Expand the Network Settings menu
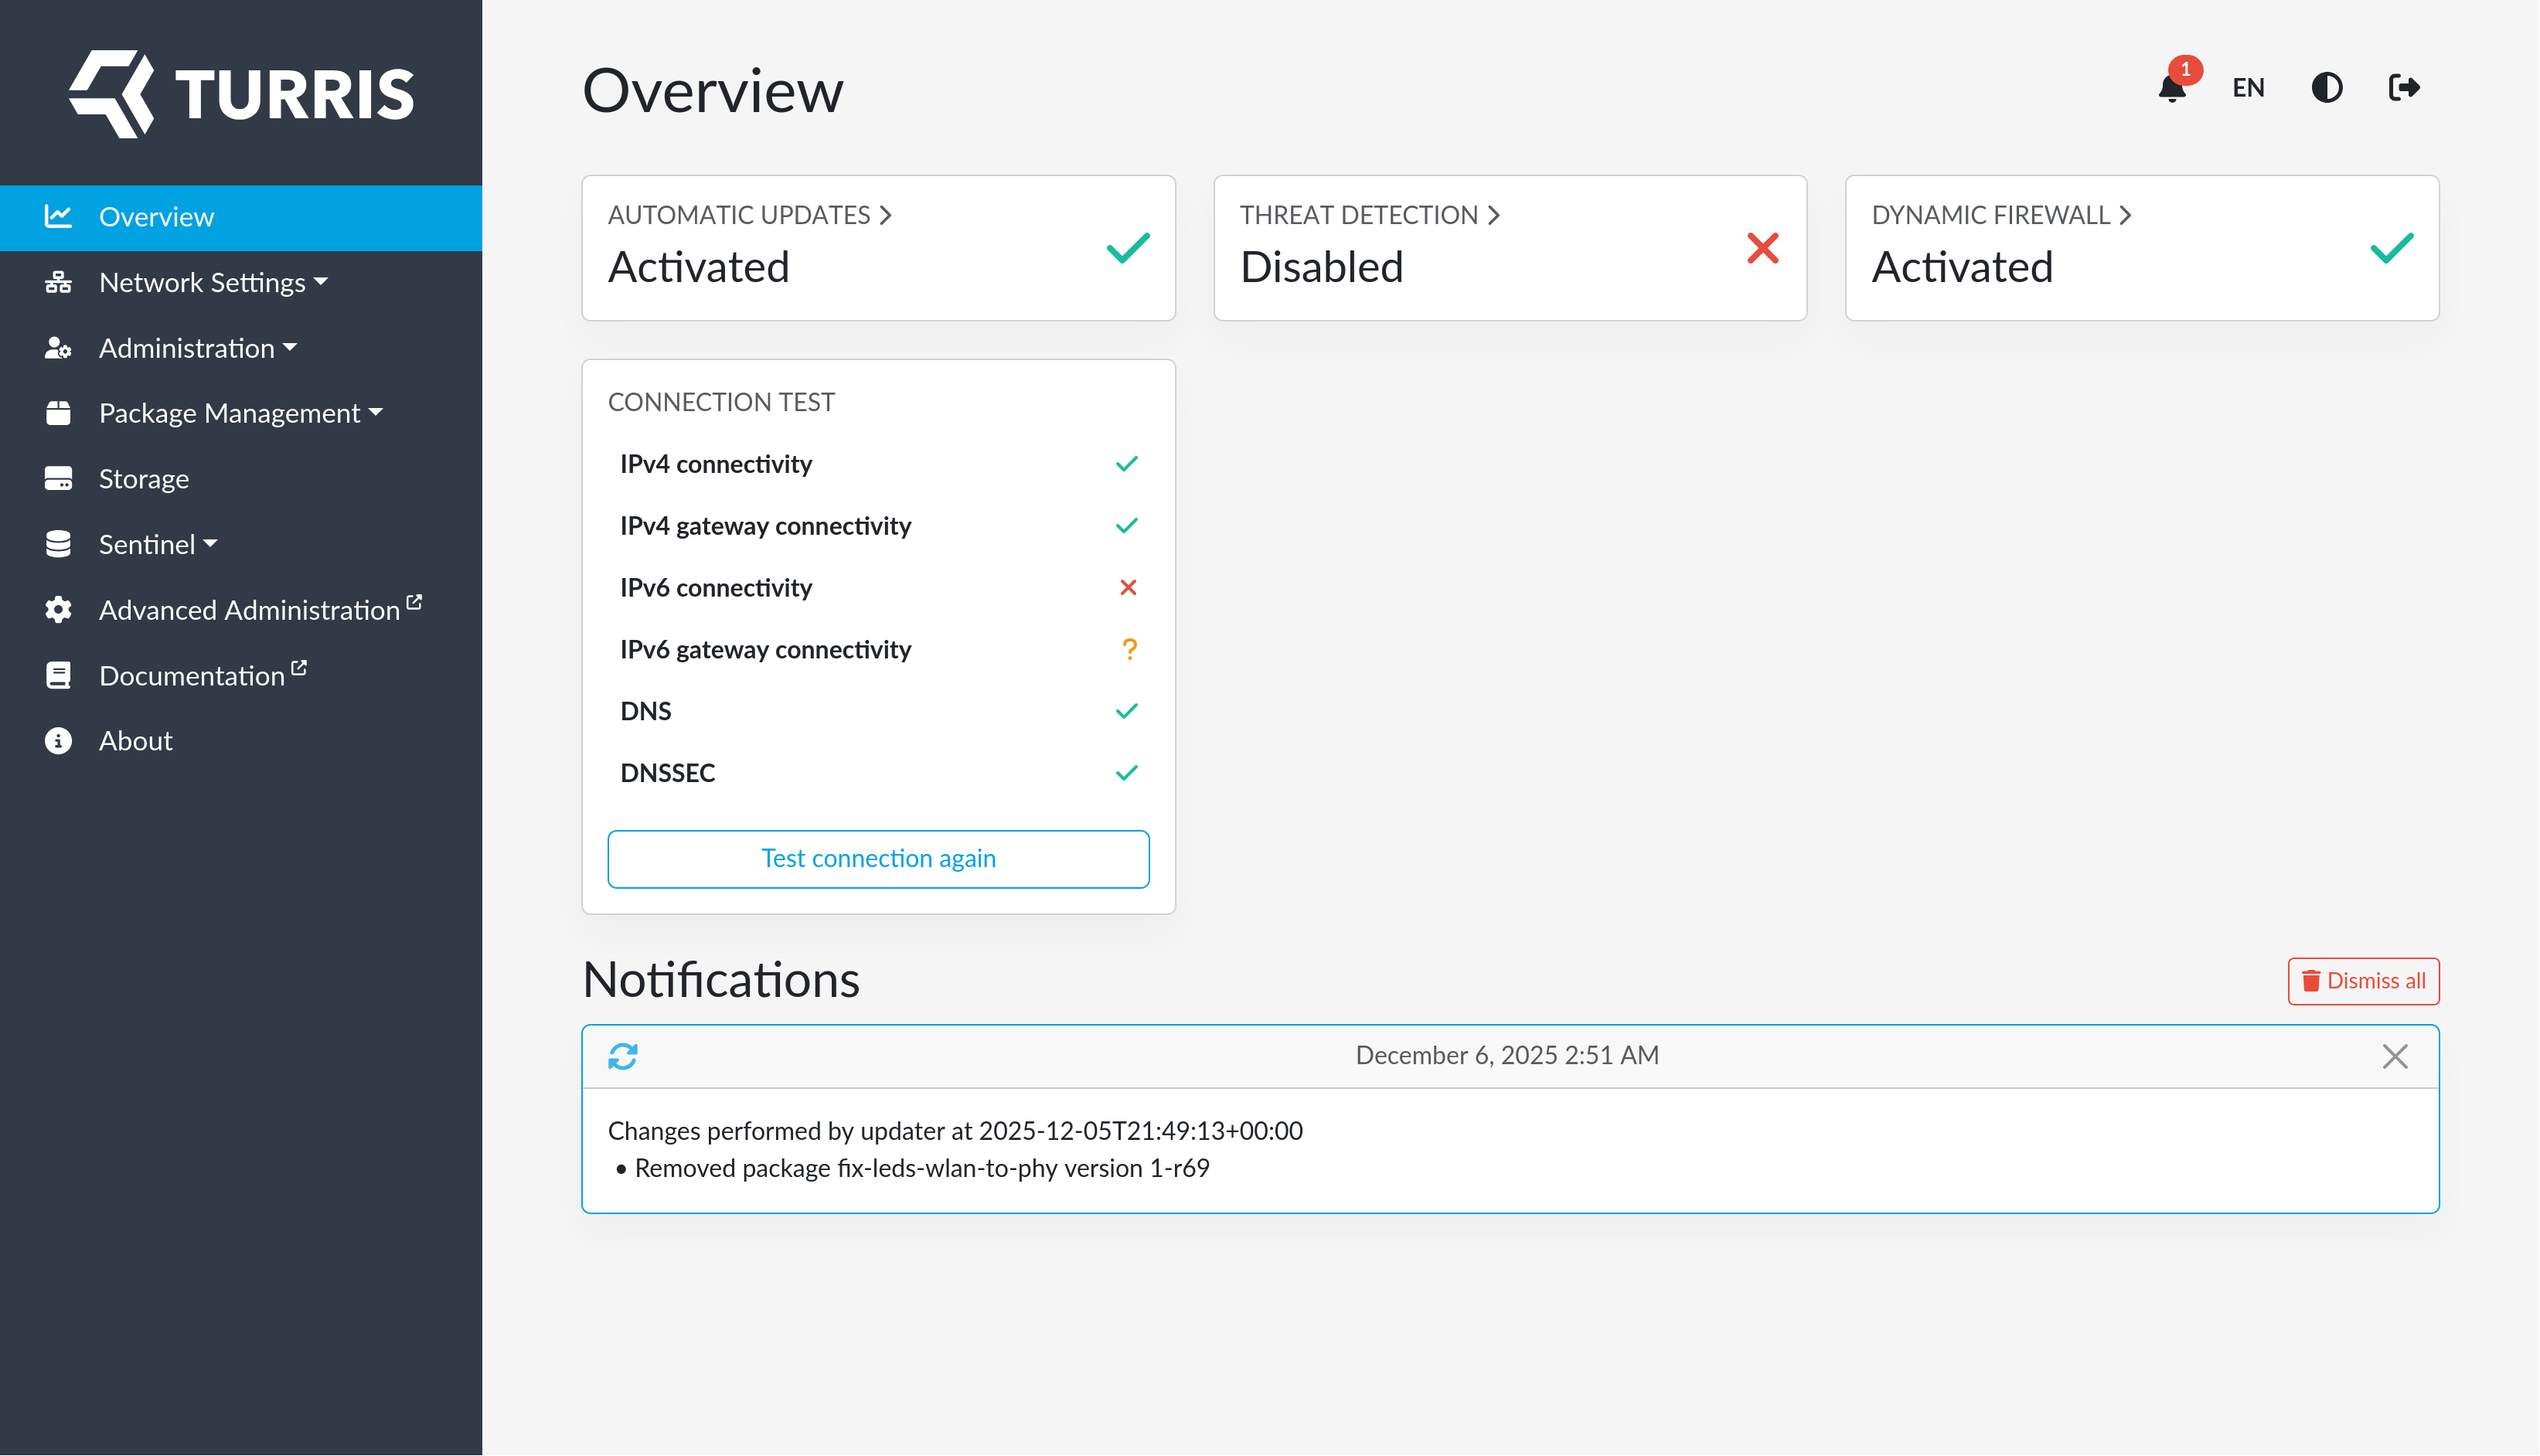Screen dimensions: 2540x1456 click(204, 282)
